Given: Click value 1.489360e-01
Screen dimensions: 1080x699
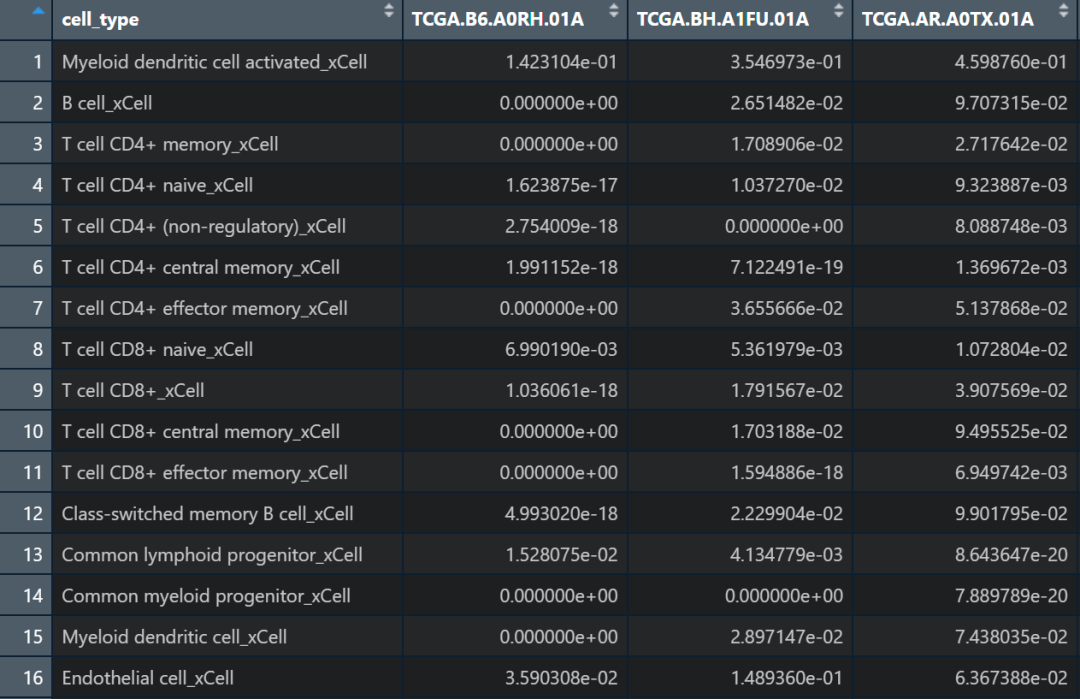Looking at the screenshot, I should tap(787, 678).
